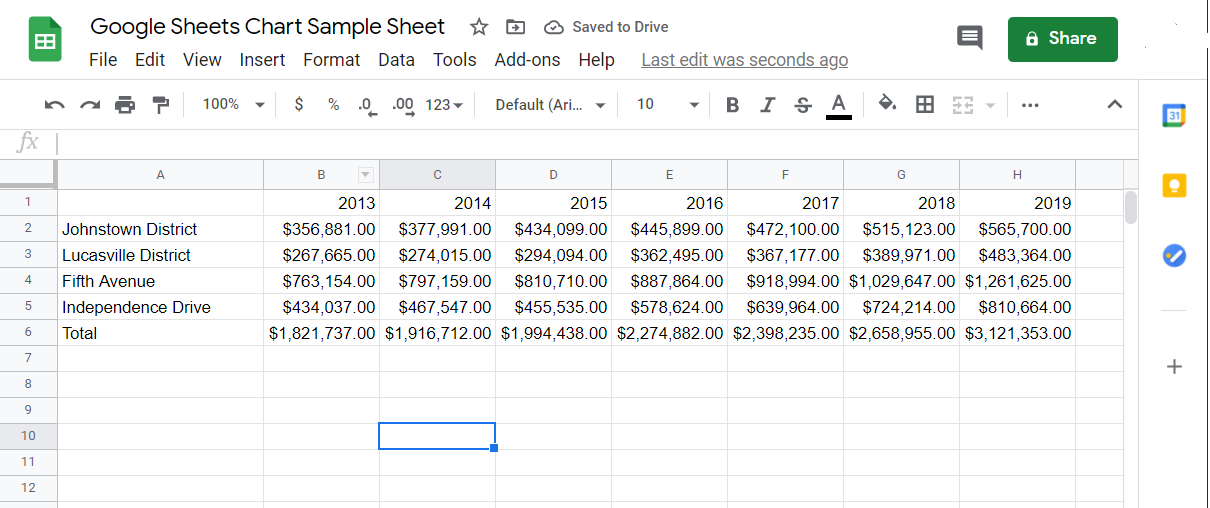1210x508 pixels.
Task: Toggle bold formatting
Action: click(733, 104)
